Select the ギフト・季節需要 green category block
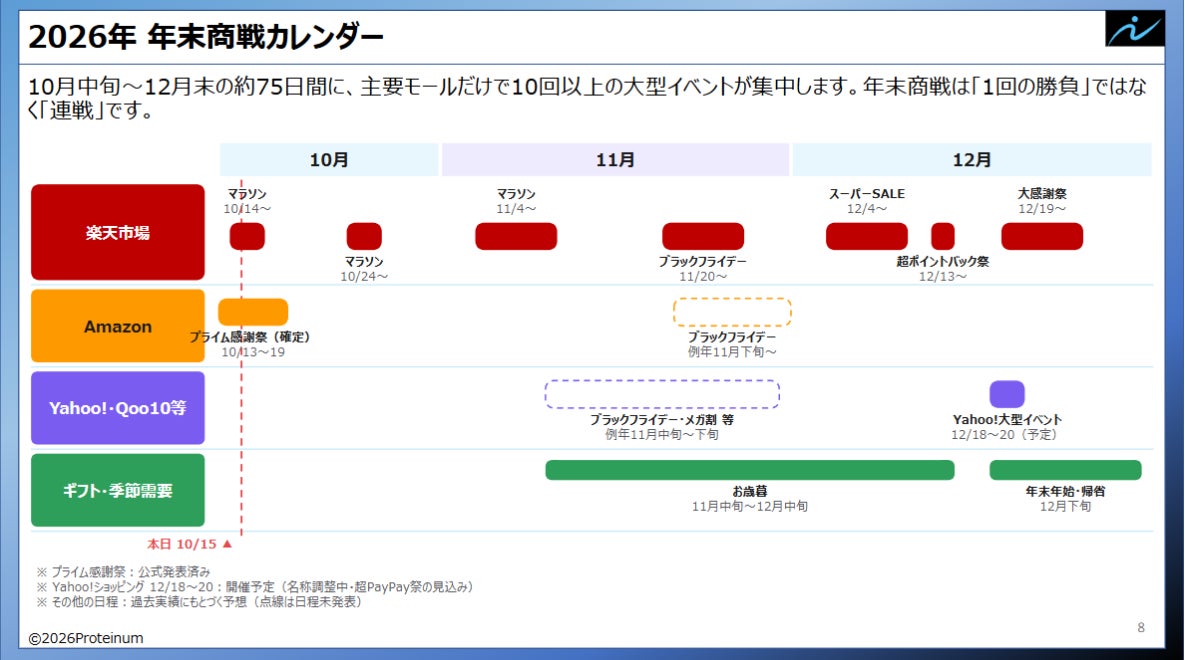 click(118, 490)
